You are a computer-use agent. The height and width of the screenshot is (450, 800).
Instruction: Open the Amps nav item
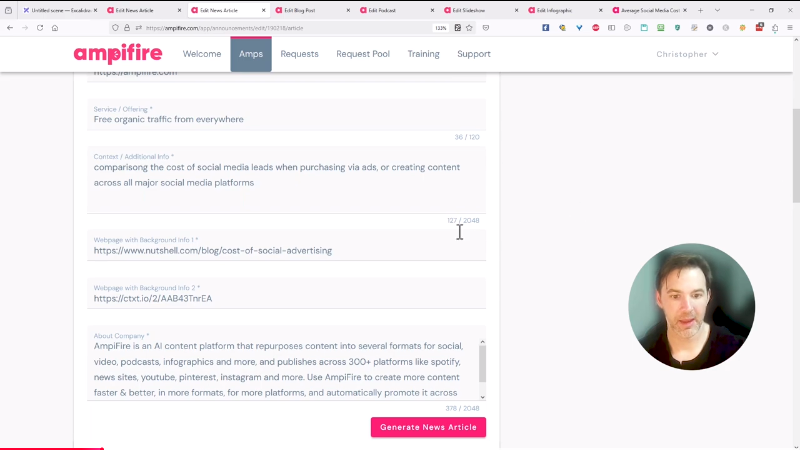pyautogui.click(x=251, y=54)
